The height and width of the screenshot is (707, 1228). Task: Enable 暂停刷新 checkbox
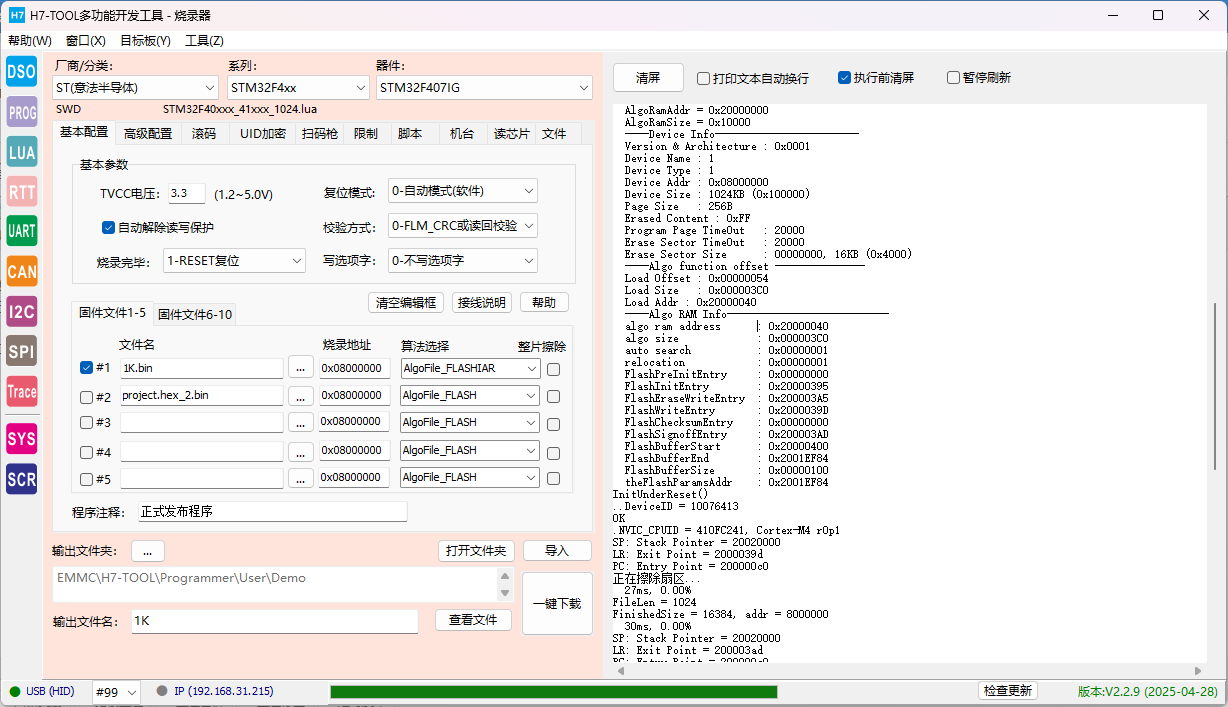click(953, 78)
